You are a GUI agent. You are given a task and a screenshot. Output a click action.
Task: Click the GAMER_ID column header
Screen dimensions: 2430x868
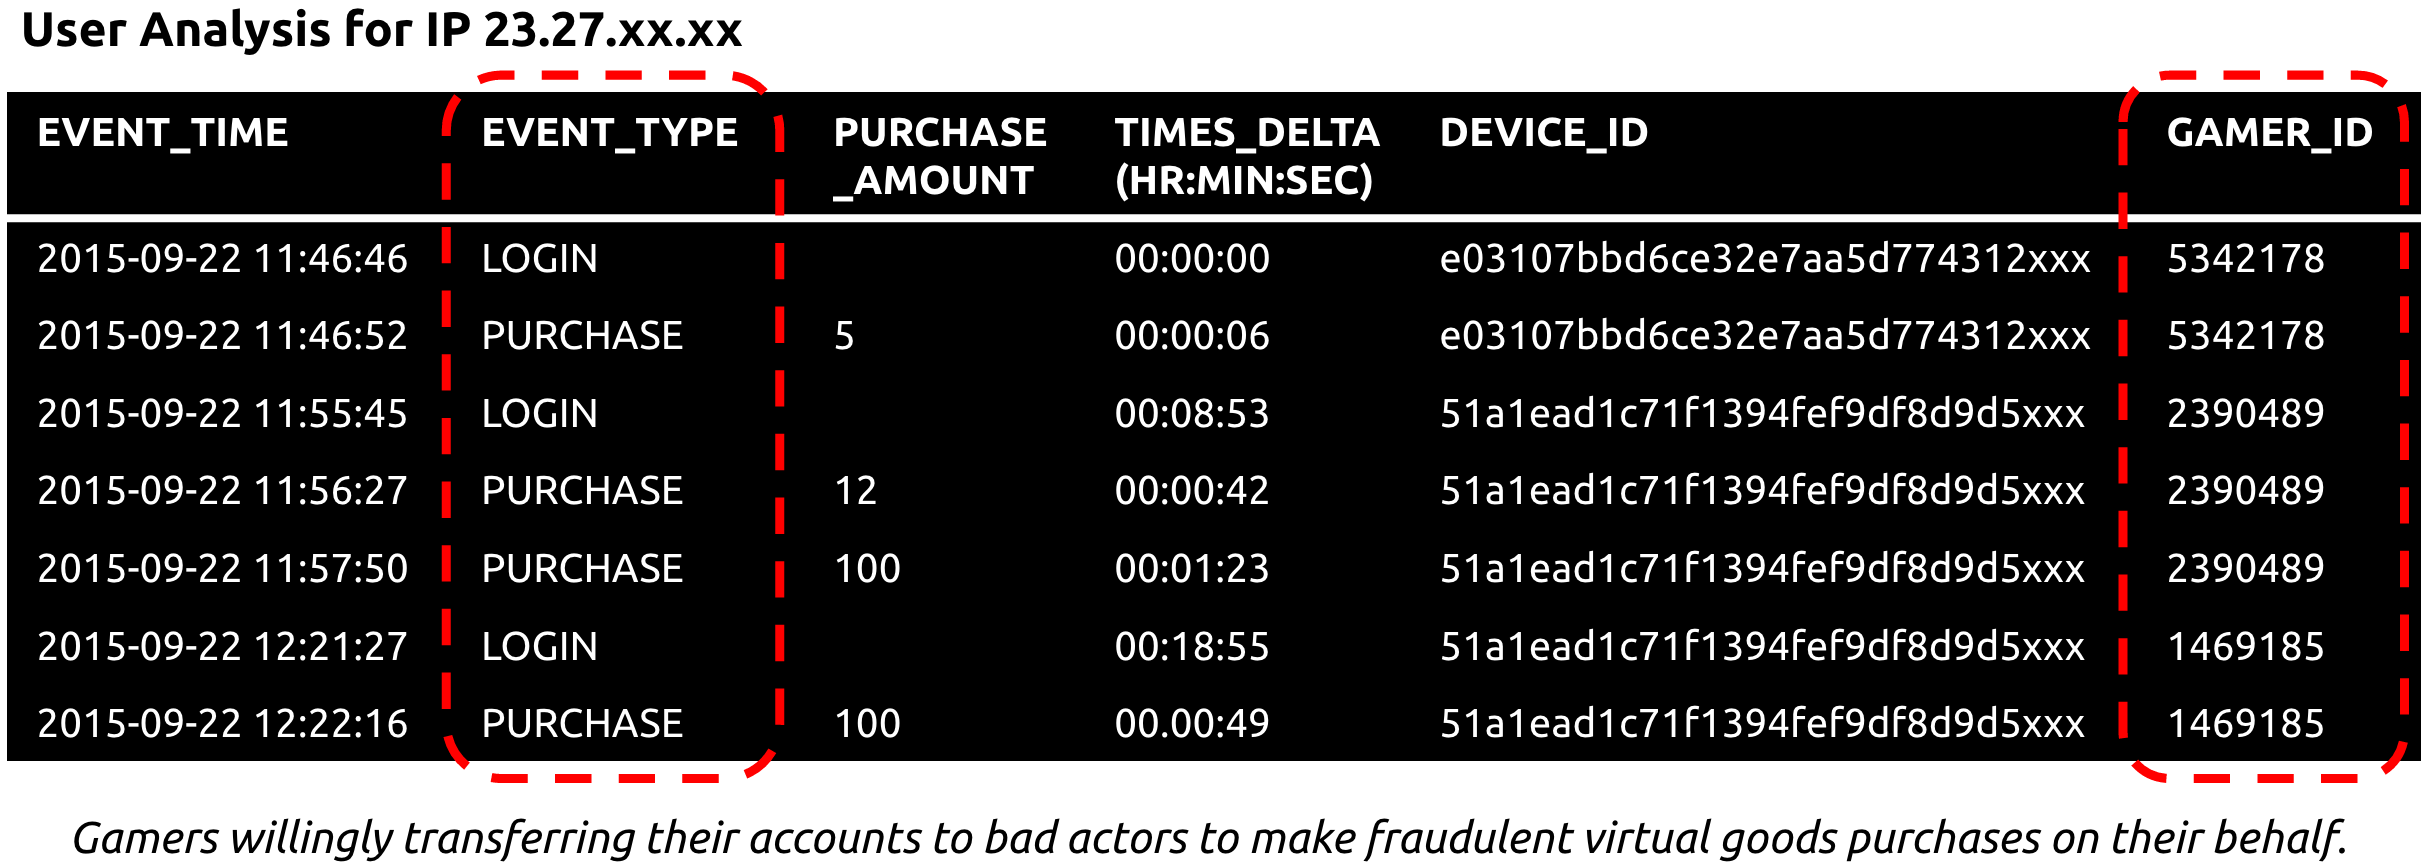tap(2269, 133)
